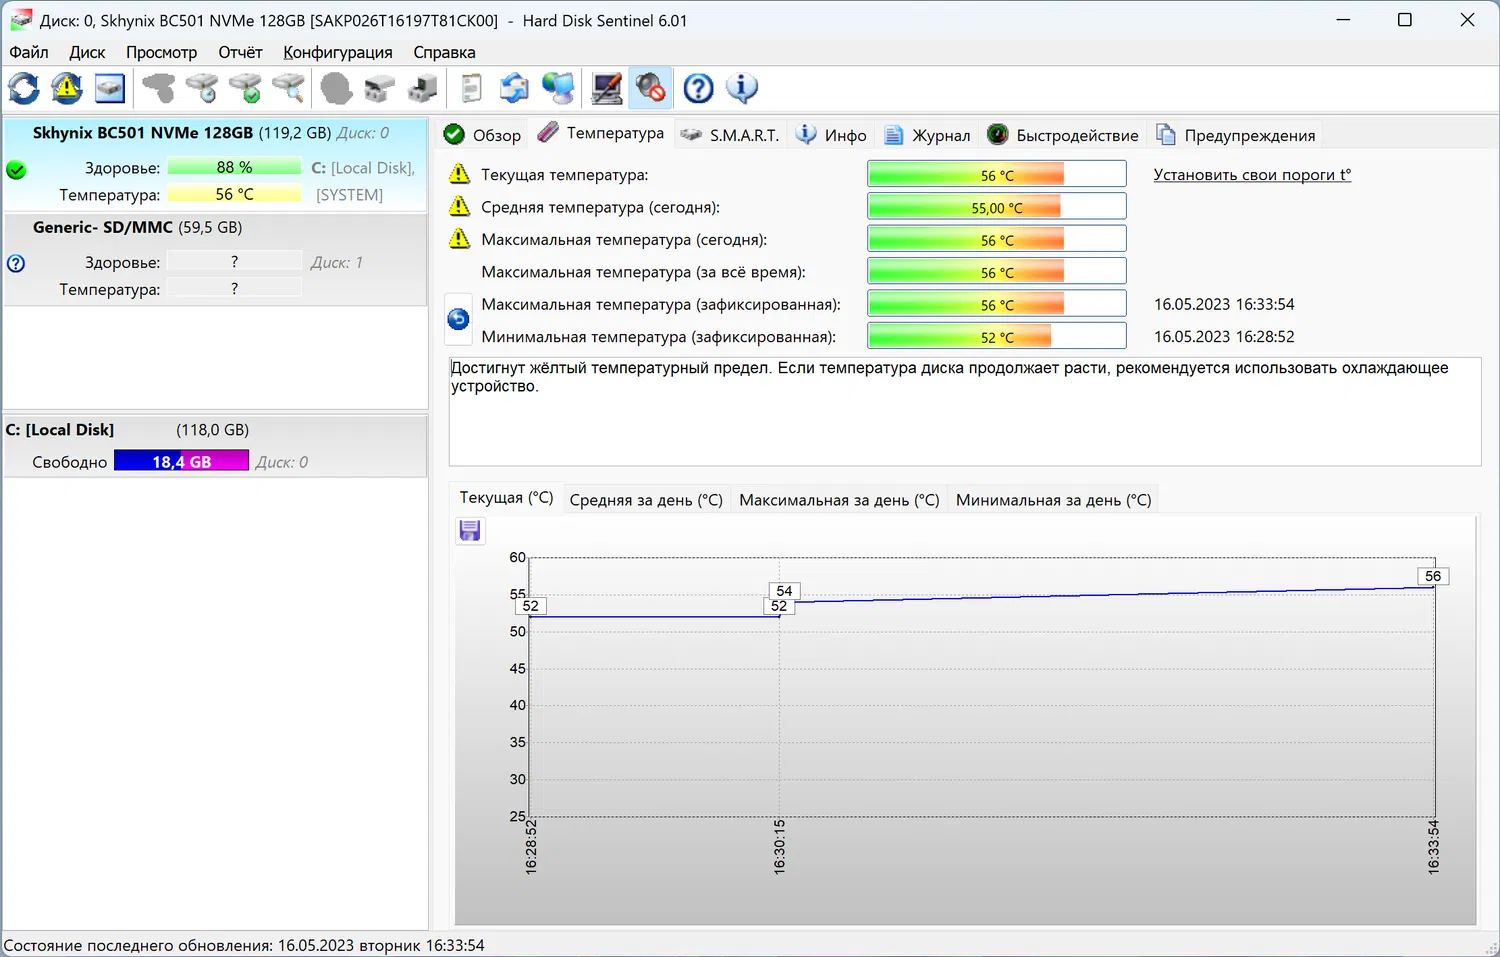
Task: Switch to the Обзор tab
Action: point(483,135)
